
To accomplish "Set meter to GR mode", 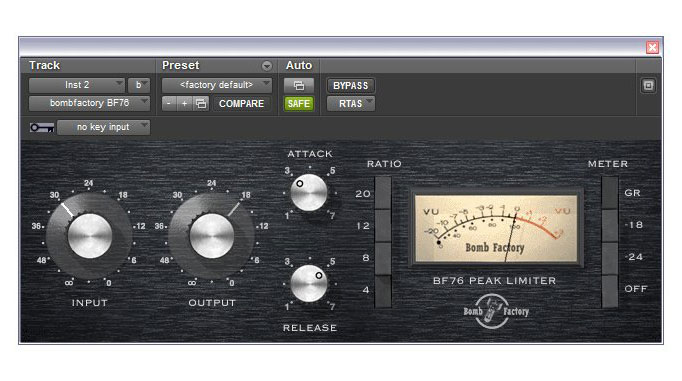I will pyautogui.click(x=610, y=193).
